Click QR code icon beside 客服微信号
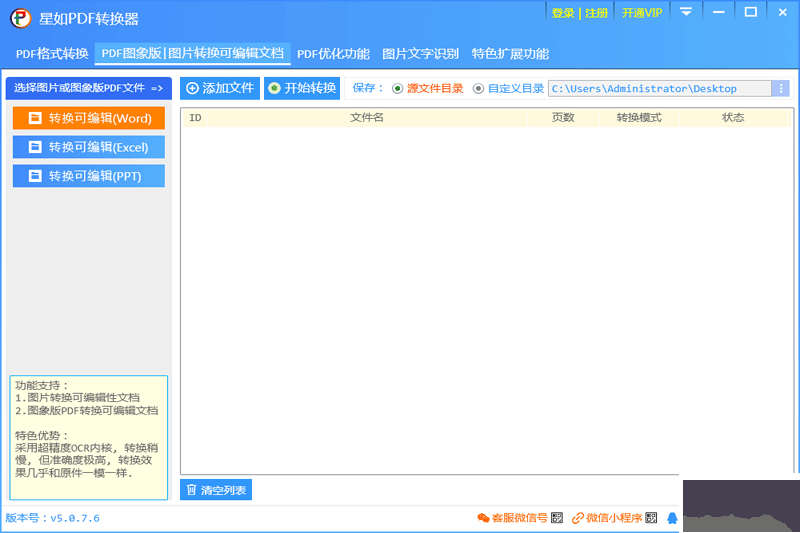The image size is (800, 533). point(556,518)
